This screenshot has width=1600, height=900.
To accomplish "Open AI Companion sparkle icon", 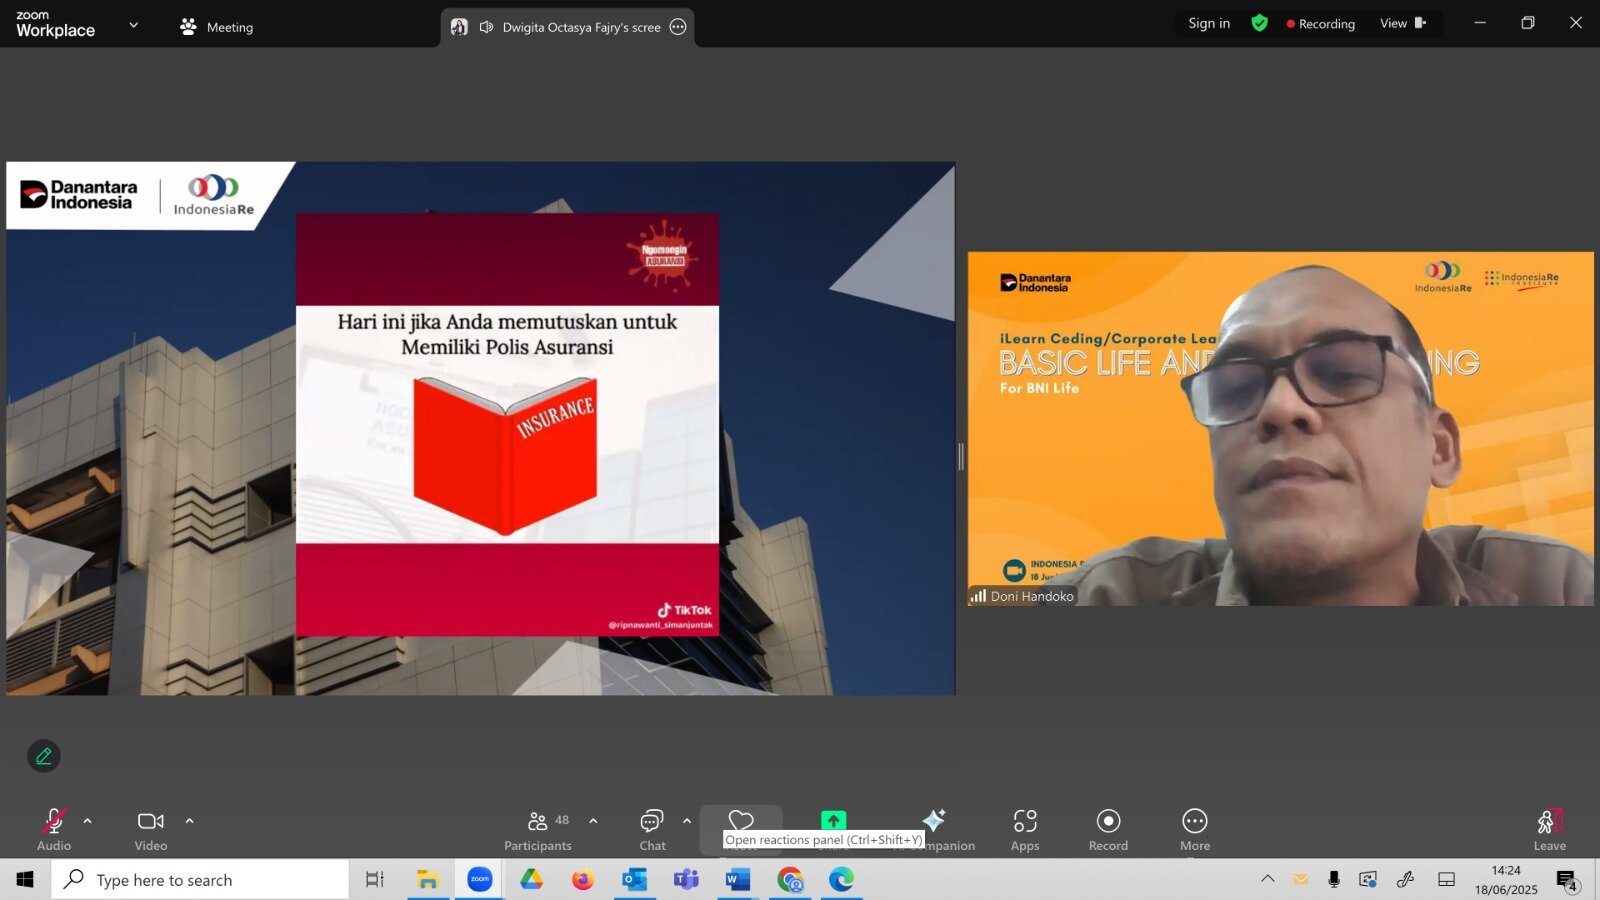I will pyautogui.click(x=934, y=820).
